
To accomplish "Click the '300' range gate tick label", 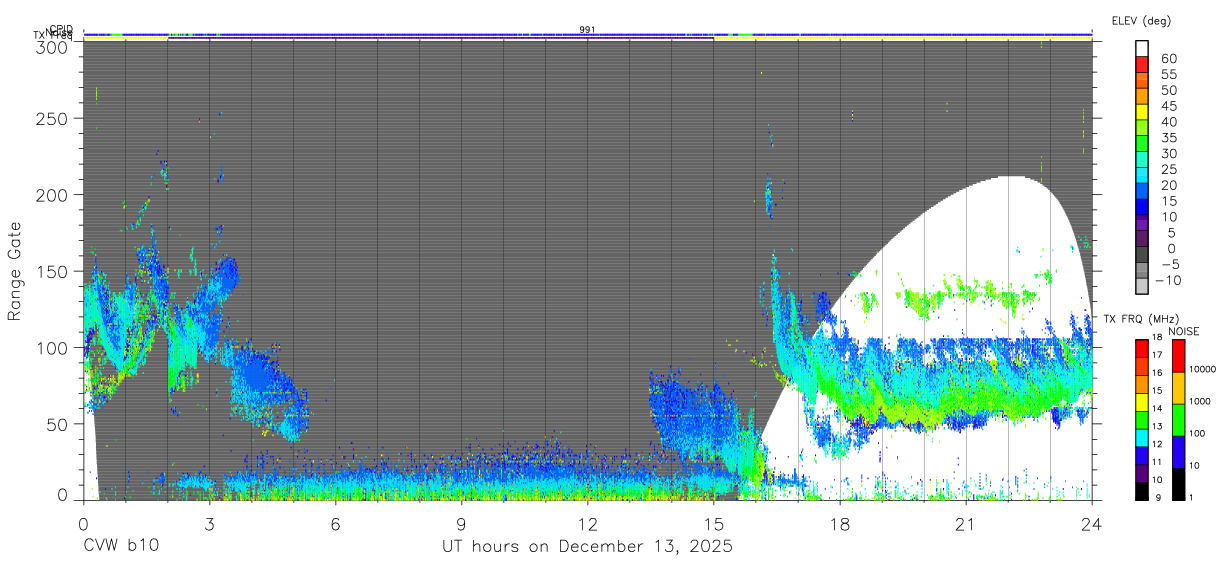I will 52,47.
